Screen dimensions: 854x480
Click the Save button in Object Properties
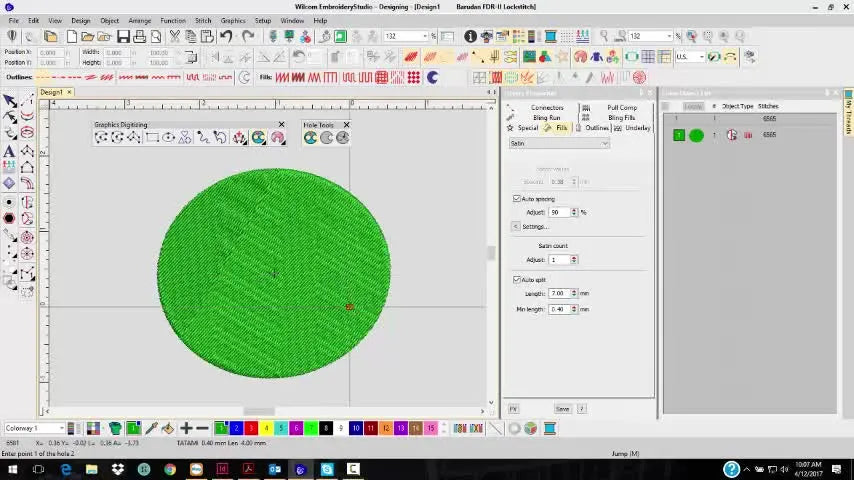pyautogui.click(x=562, y=409)
